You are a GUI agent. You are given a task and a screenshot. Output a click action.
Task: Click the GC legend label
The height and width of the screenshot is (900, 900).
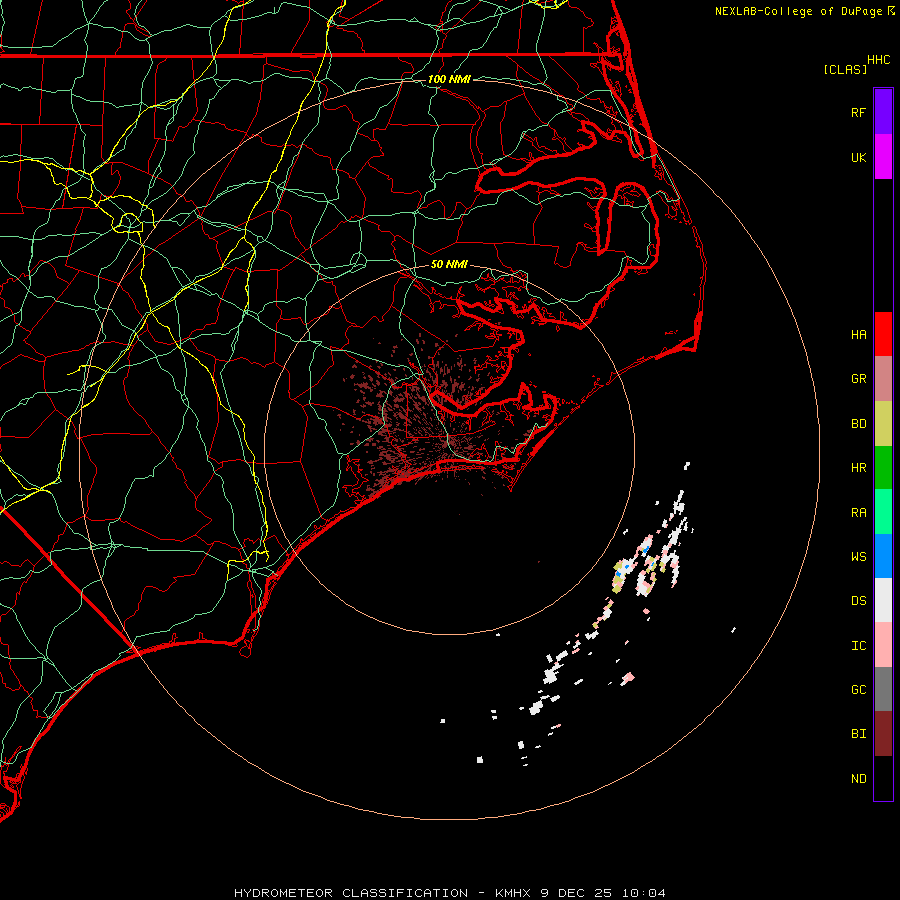tap(858, 690)
